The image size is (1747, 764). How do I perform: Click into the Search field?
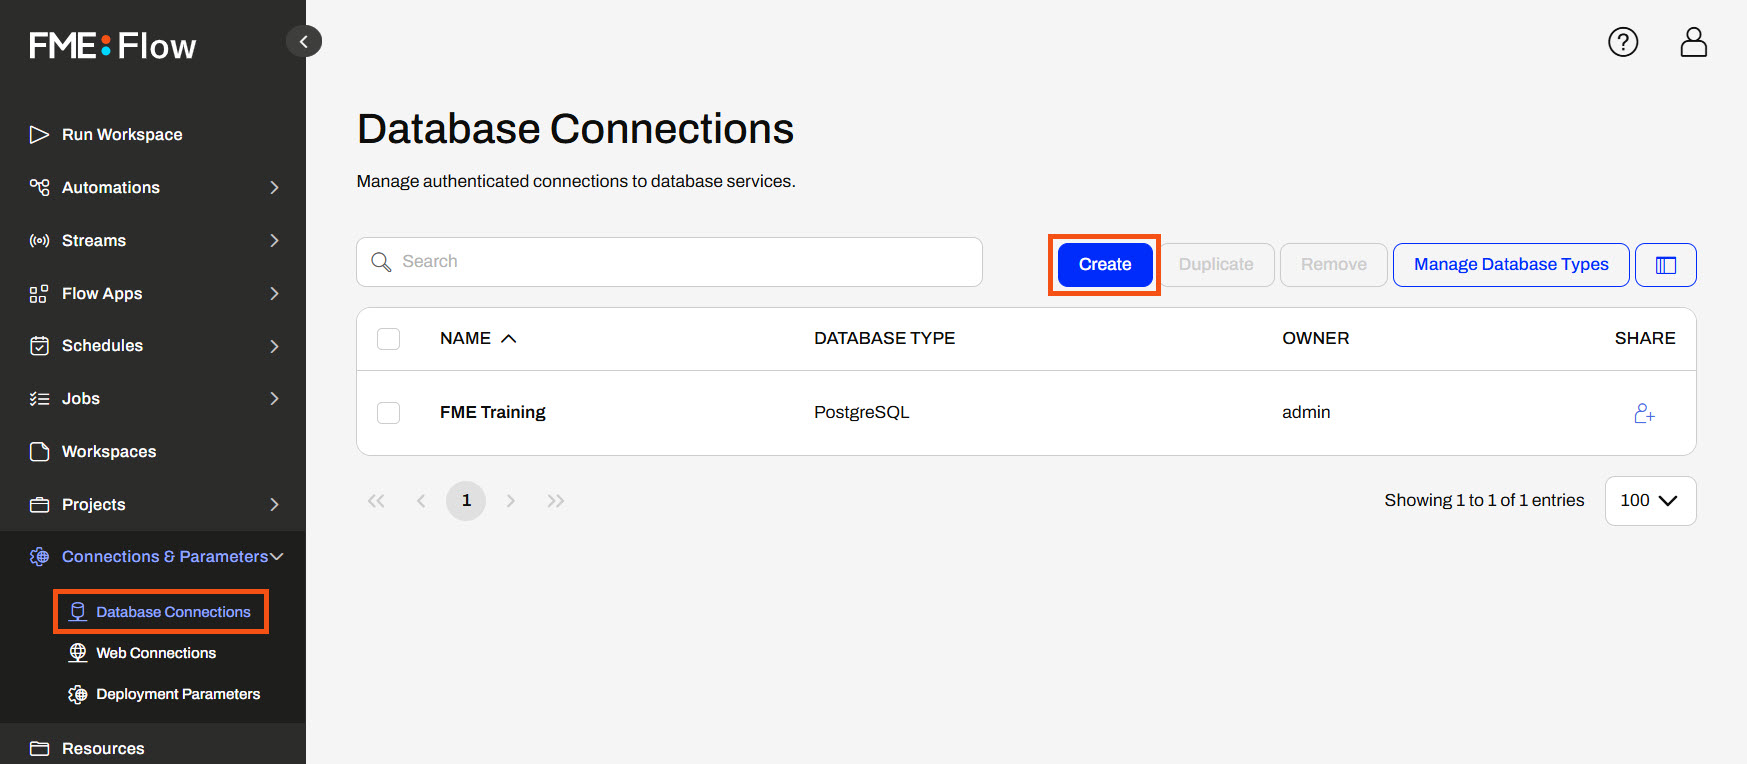pos(680,262)
